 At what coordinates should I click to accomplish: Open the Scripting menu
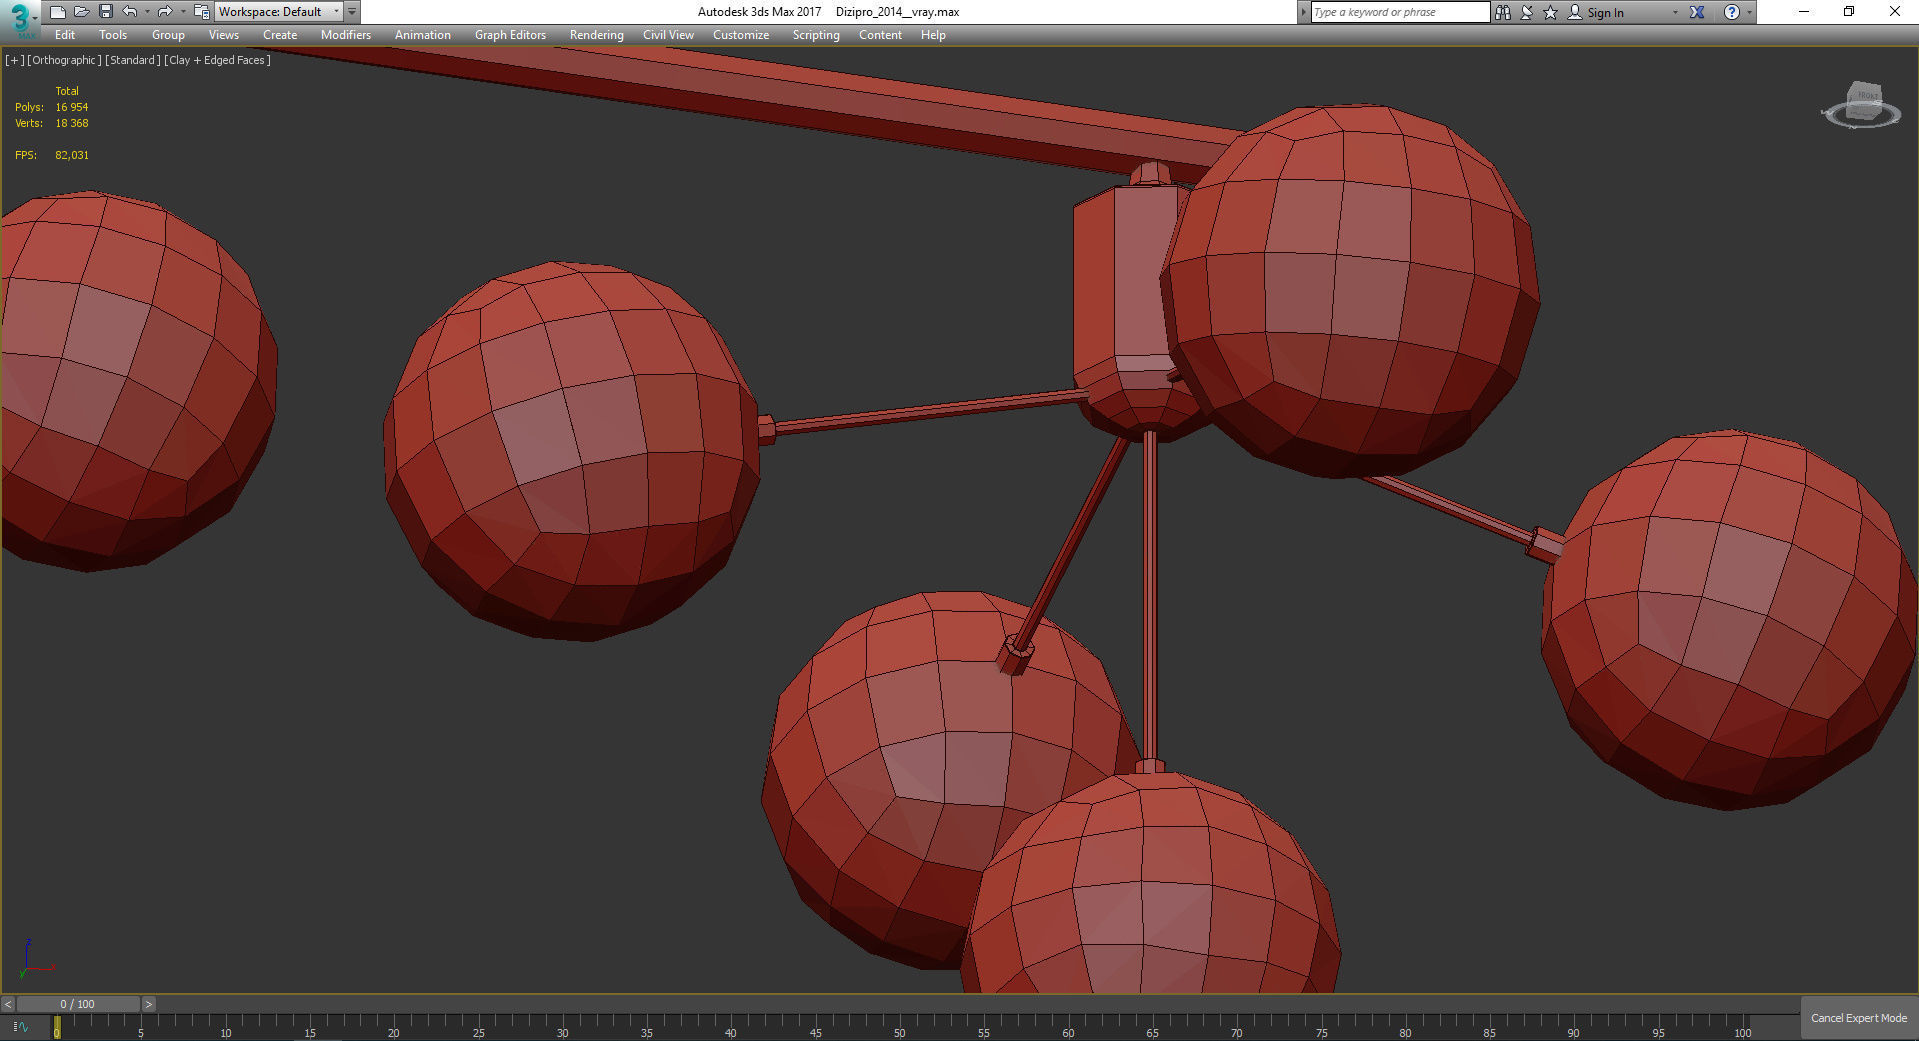click(816, 35)
